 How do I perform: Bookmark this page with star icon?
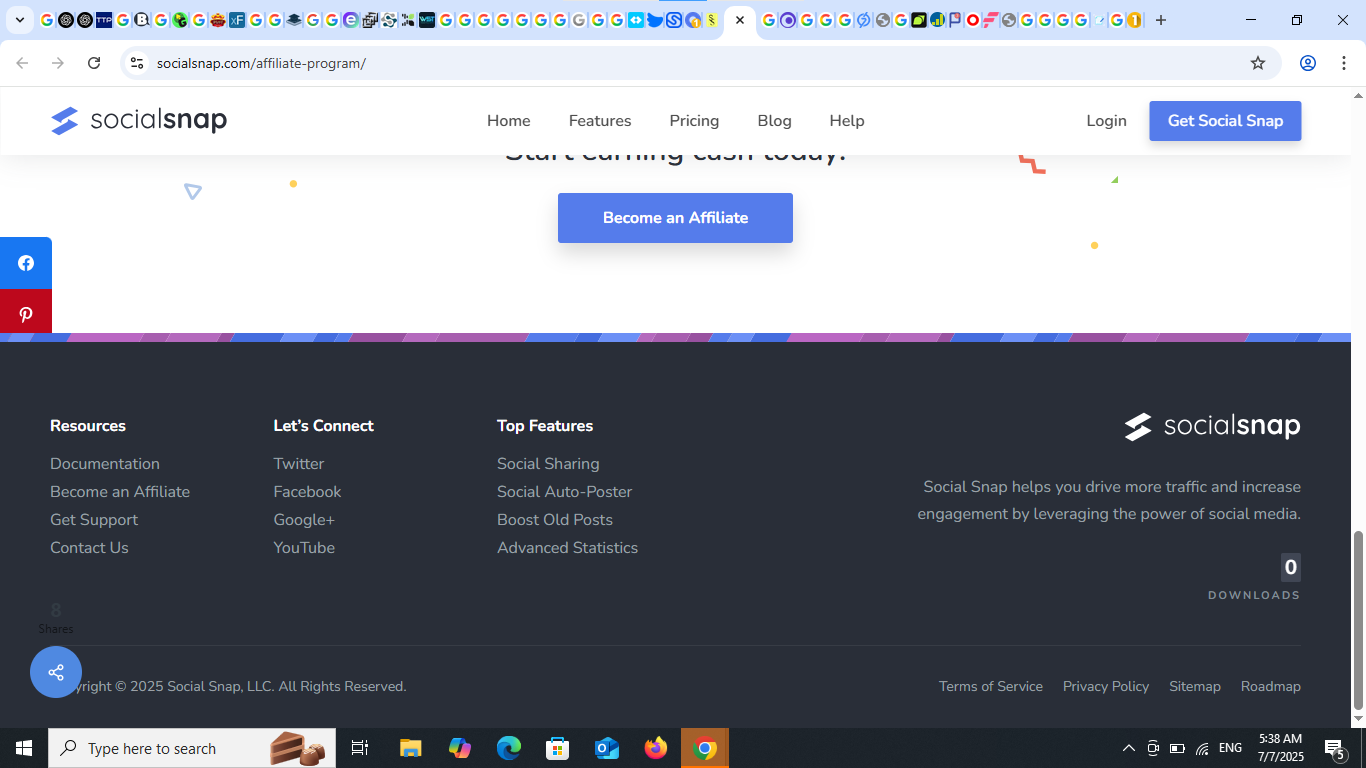pyautogui.click(x=1258, y=63)
